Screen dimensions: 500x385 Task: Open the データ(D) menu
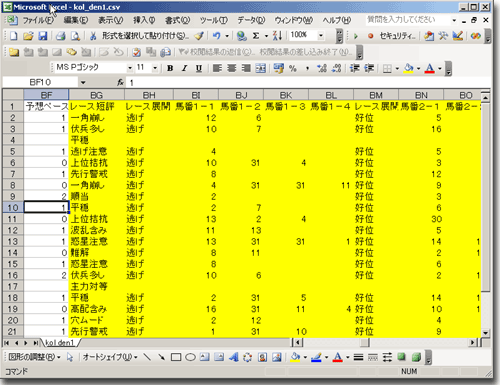[x=251, y=20]
